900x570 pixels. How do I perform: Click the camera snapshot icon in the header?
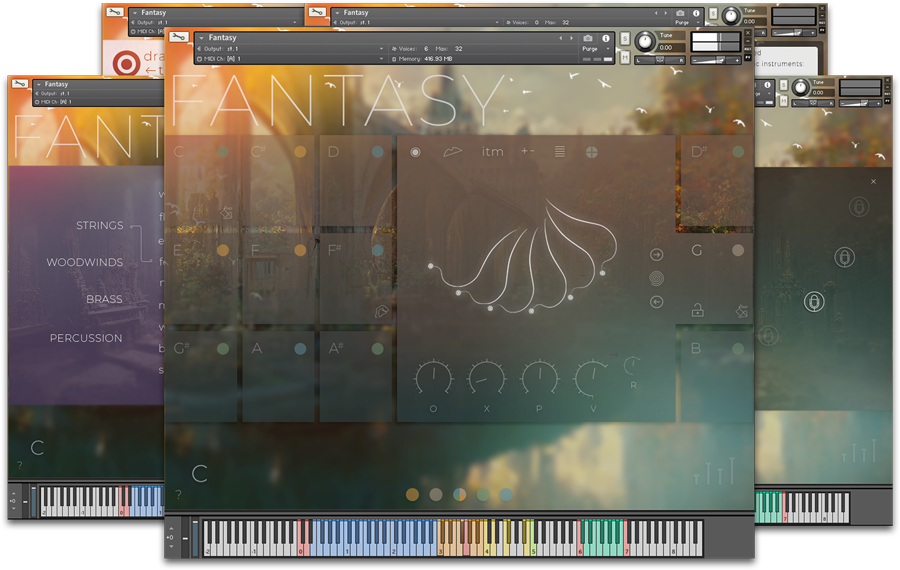tap(587, 39)
